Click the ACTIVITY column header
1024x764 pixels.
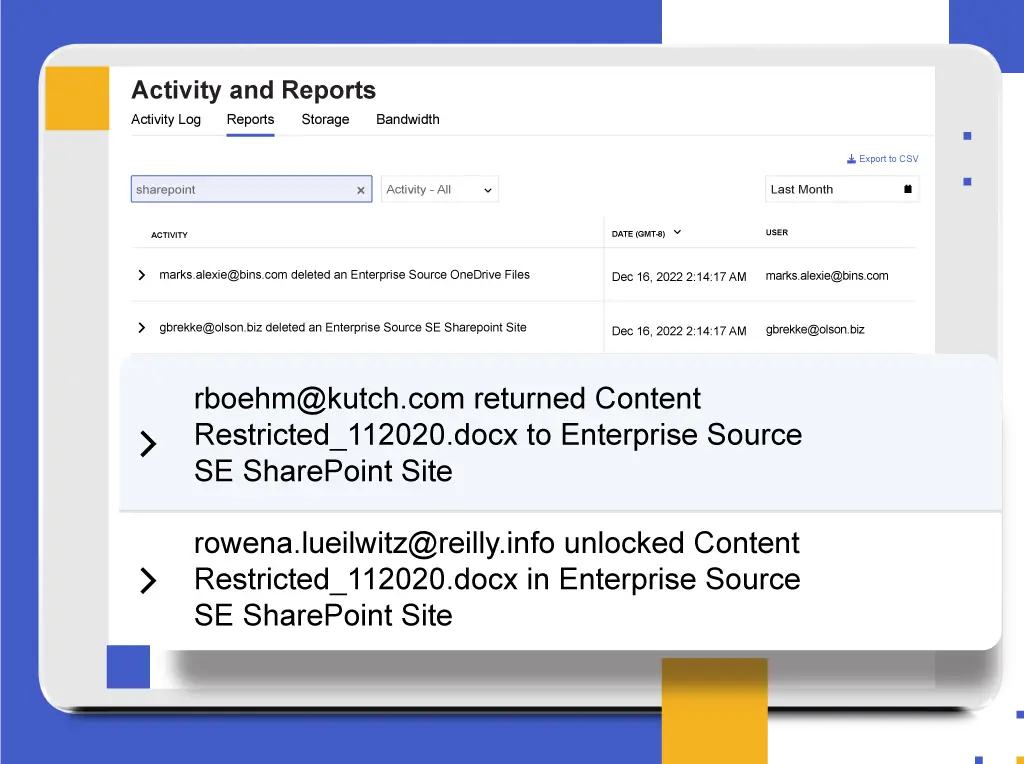pyautogui.click(x=169, y=235)
